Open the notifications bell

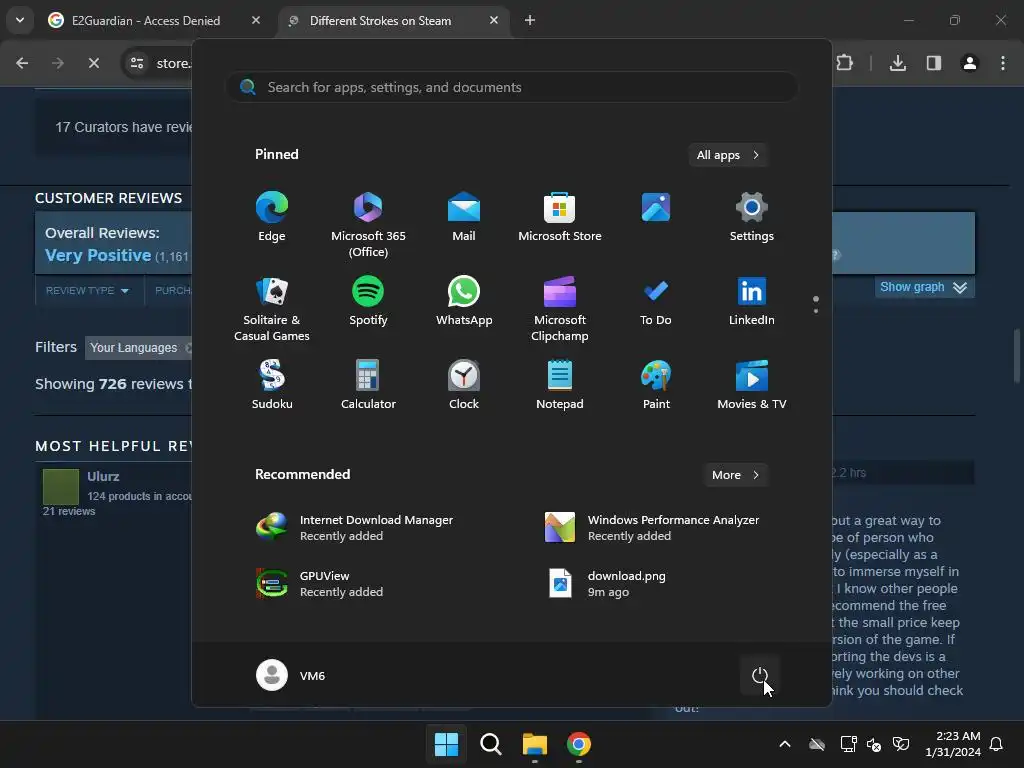[997, 744]
